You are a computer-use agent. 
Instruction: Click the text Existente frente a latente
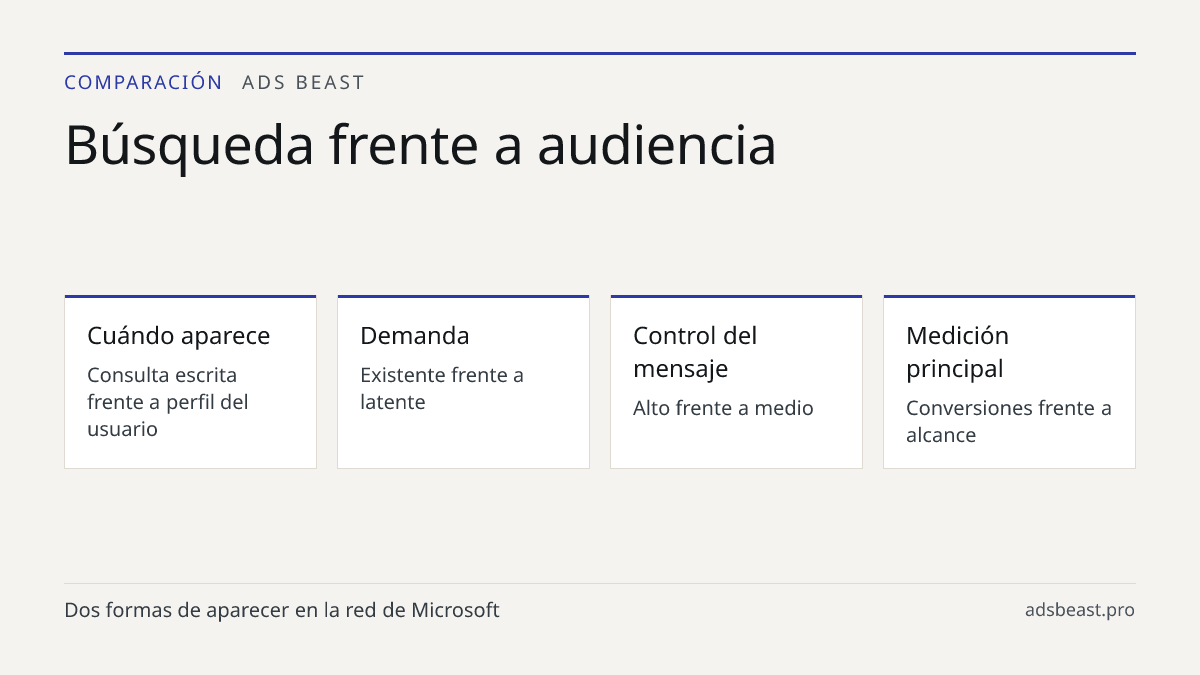point(442,388)
